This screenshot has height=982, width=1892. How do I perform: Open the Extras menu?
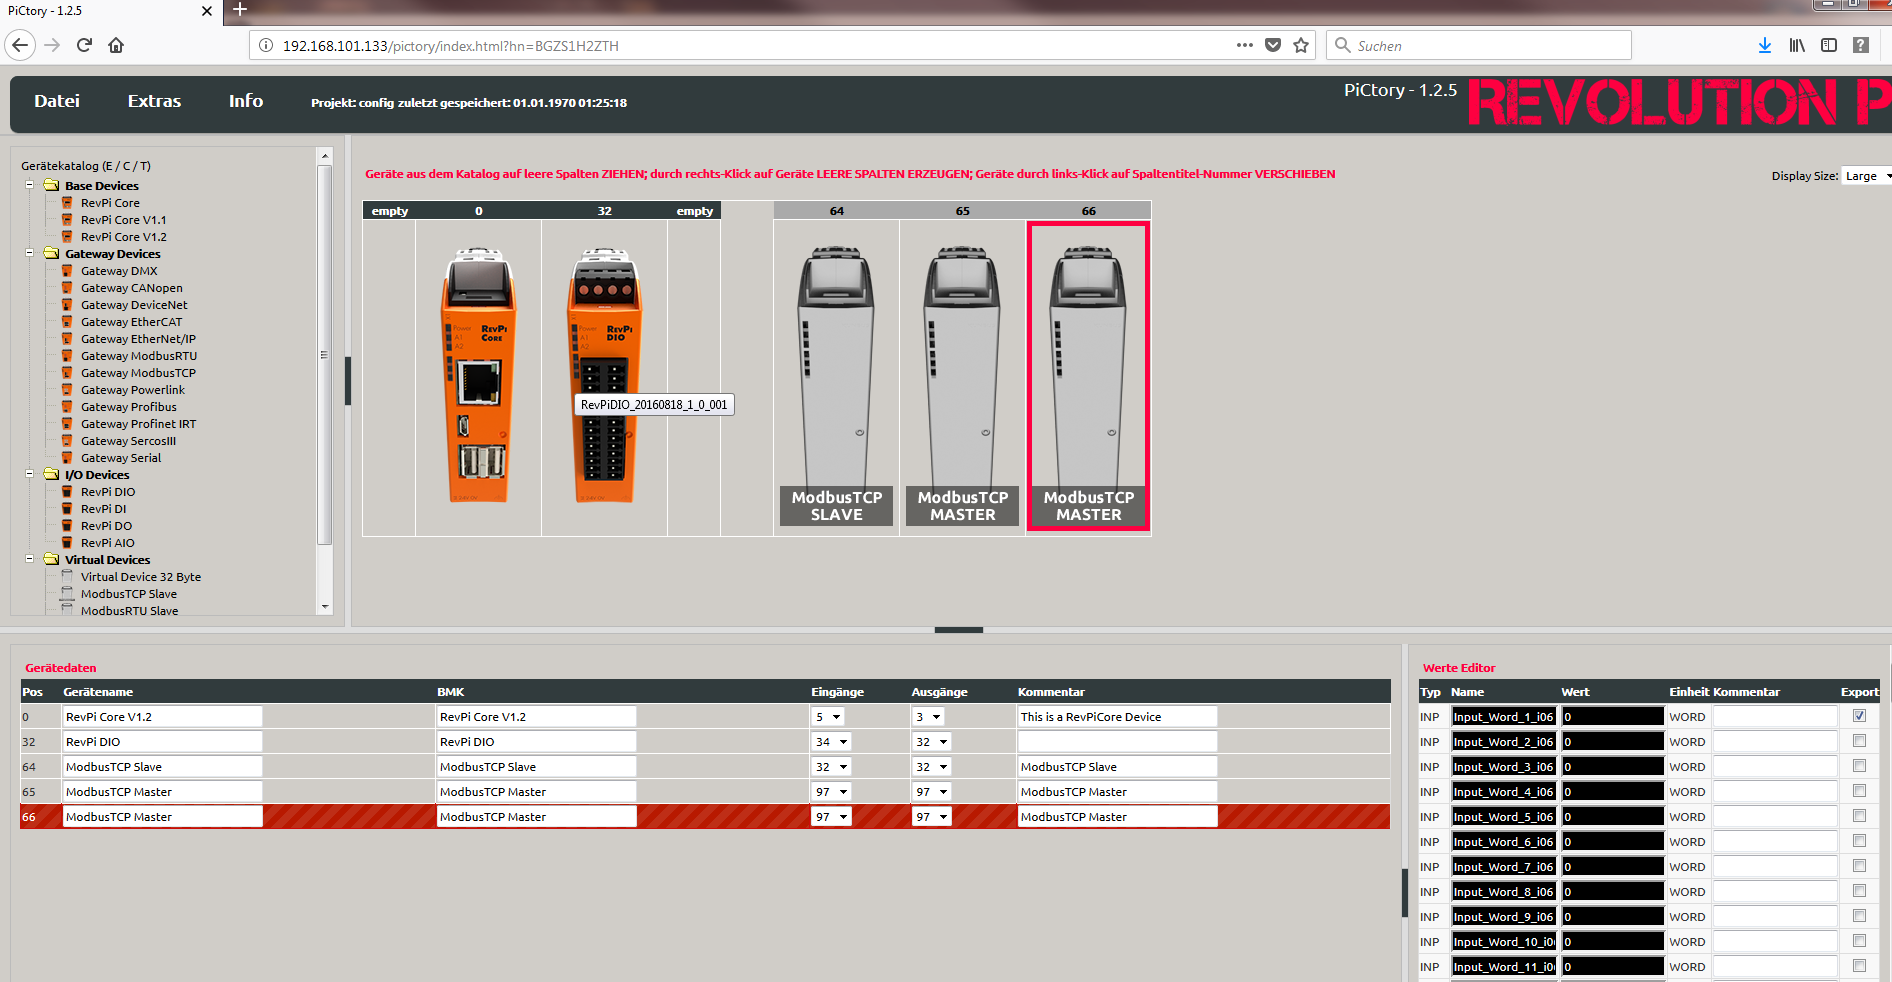(154, 101)
